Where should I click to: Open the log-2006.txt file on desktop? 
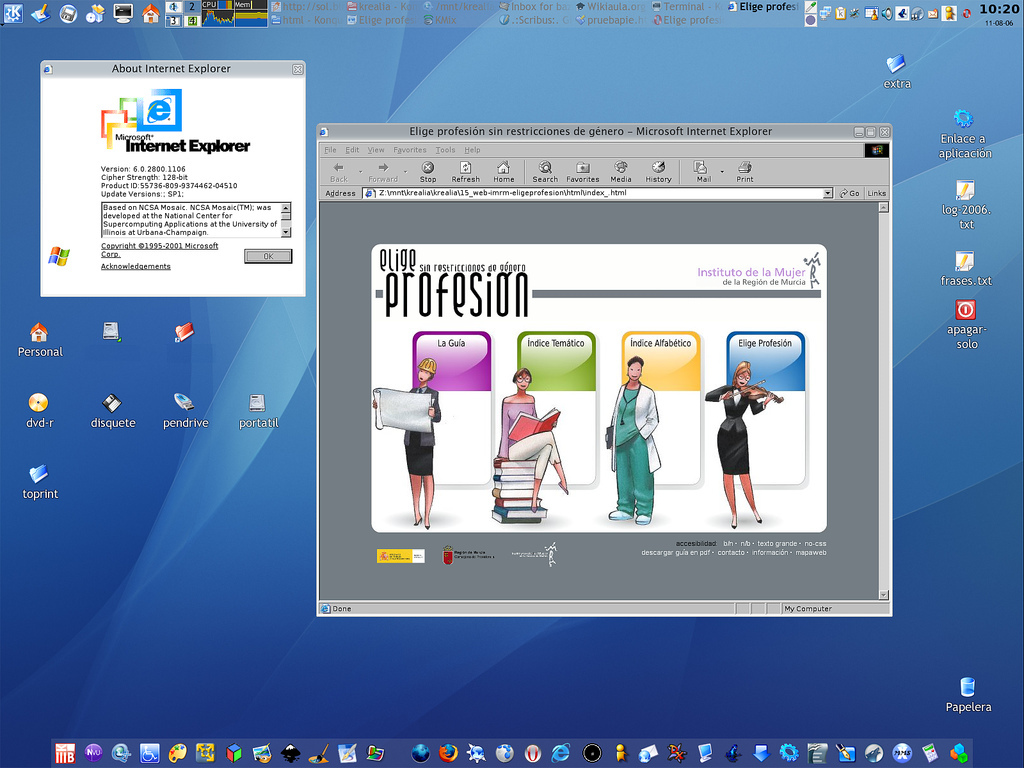pyautogui.click(x=966, y=205)
